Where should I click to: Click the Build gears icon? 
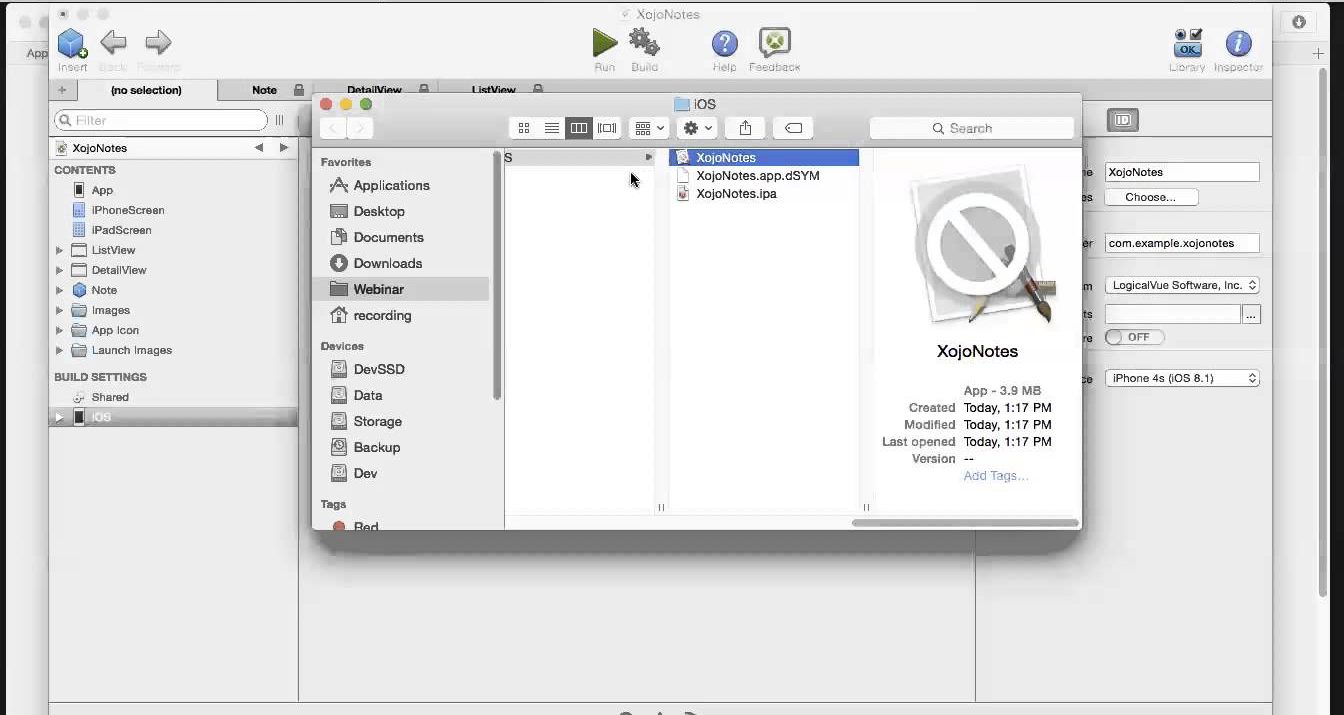tap(644, 43)
